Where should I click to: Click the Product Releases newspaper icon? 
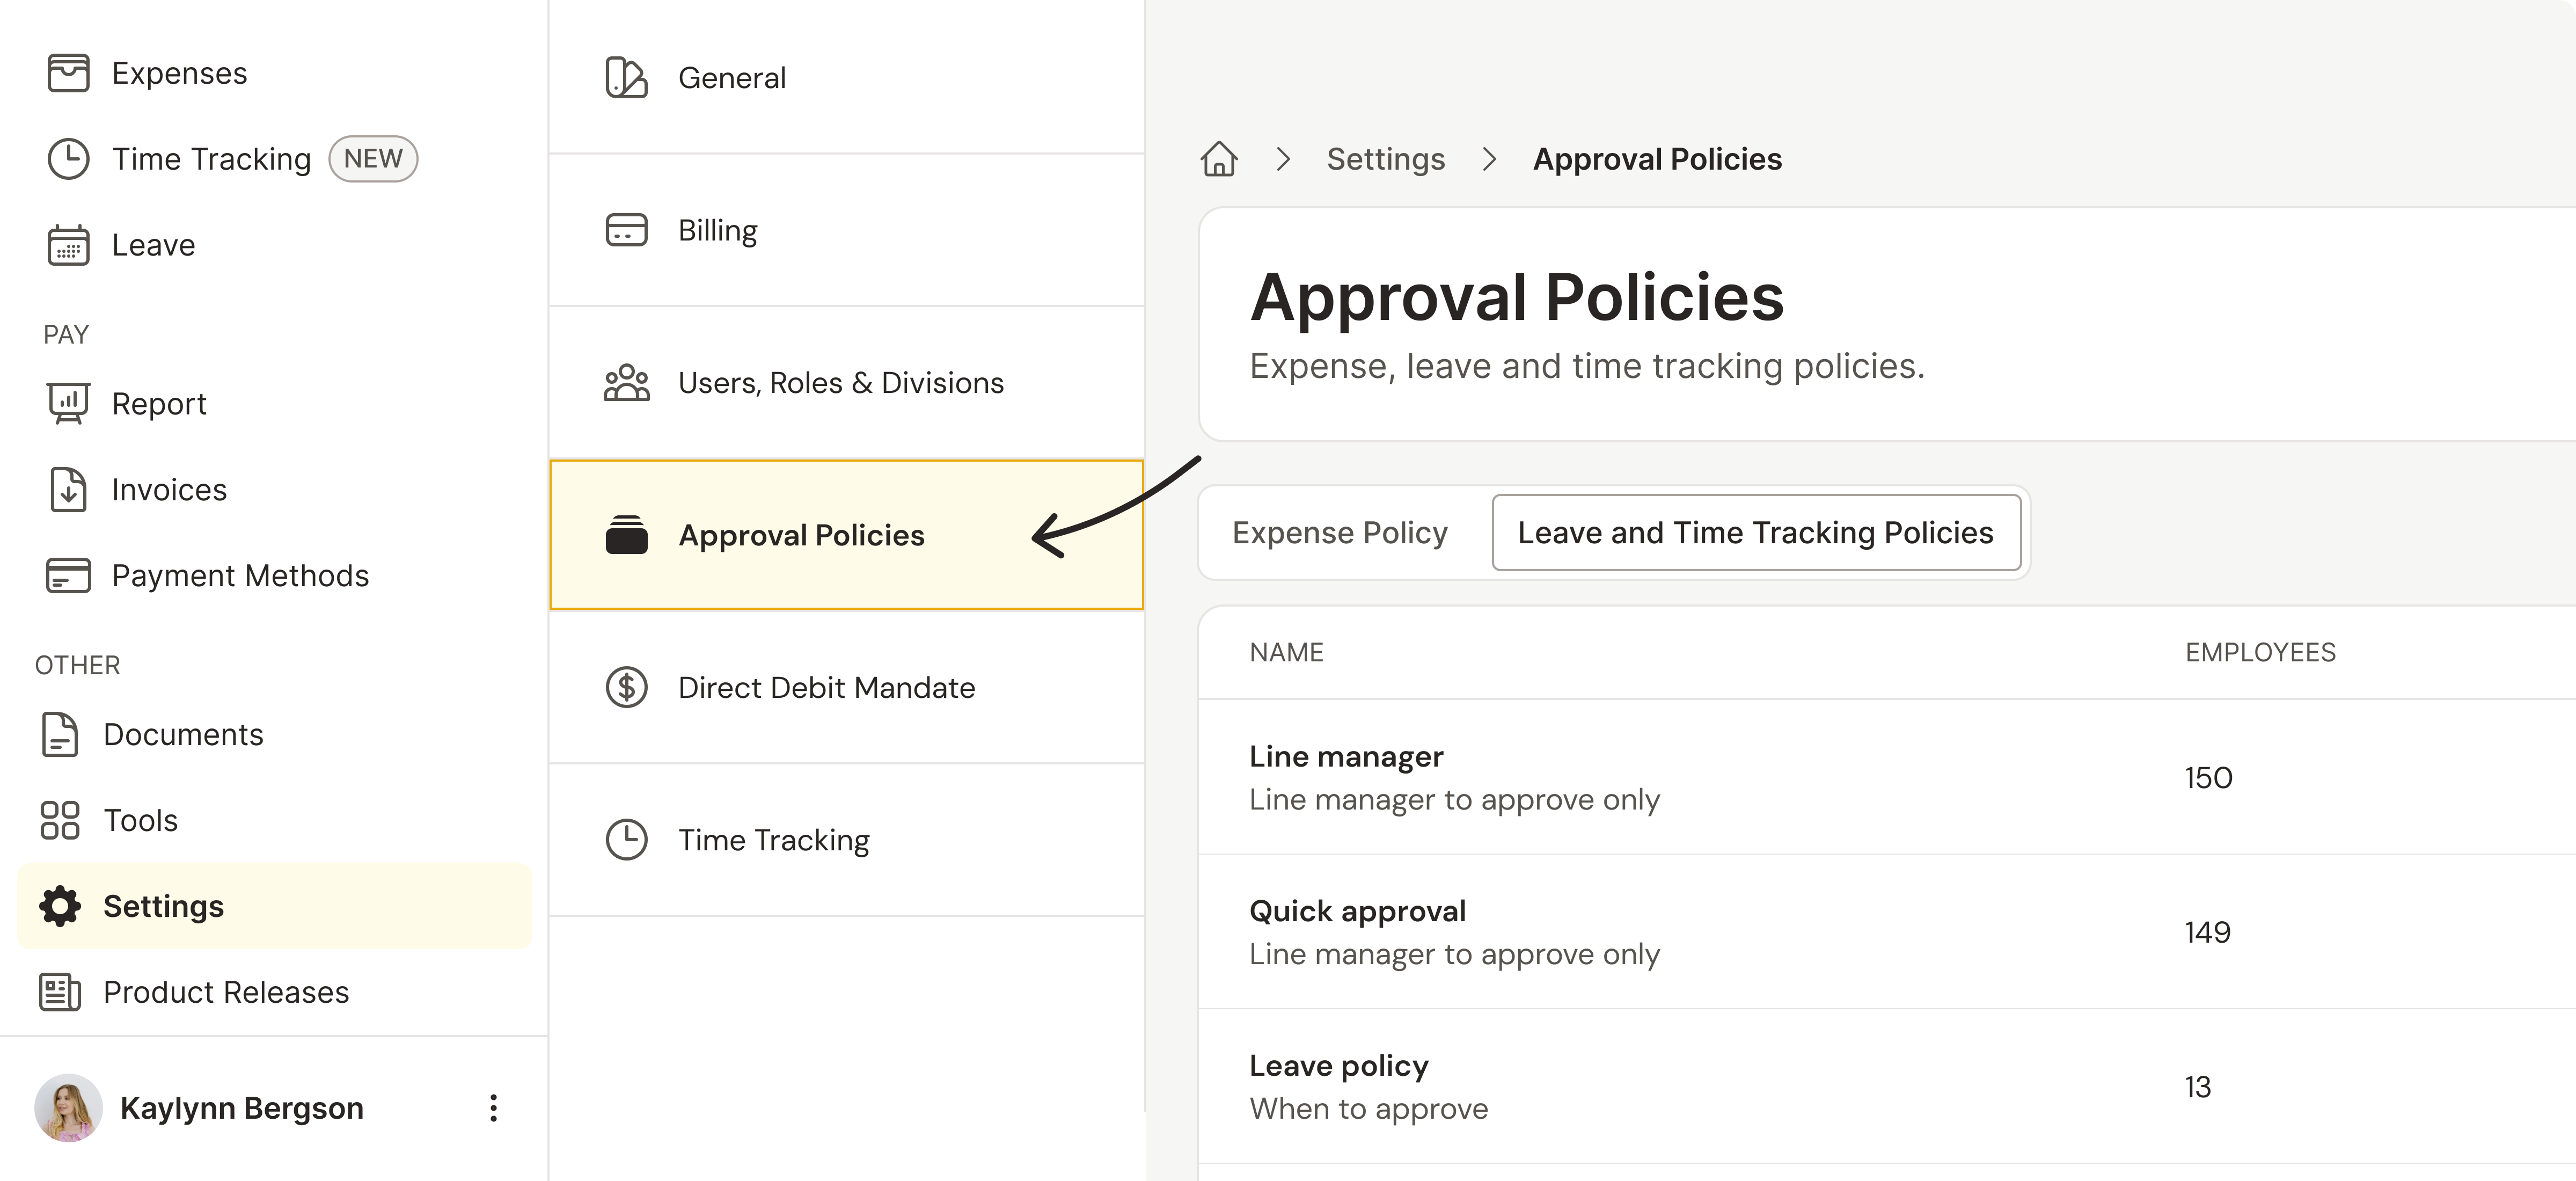(60, 992)
